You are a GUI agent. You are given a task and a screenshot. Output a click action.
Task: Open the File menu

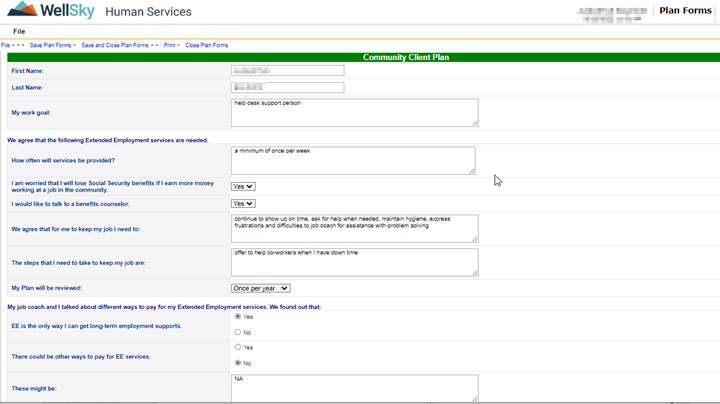[19, 32]
